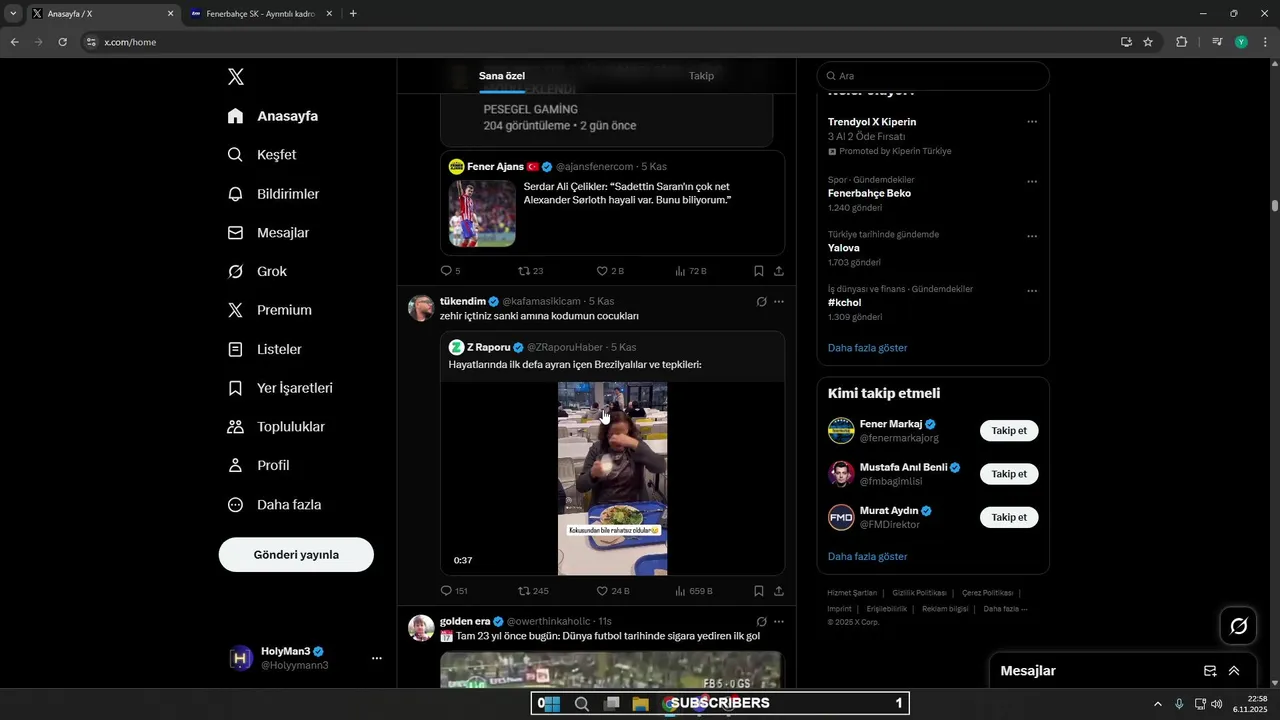Open golden era profile avatar
This screenshot has height=720, width=1280.
[421, 628]
